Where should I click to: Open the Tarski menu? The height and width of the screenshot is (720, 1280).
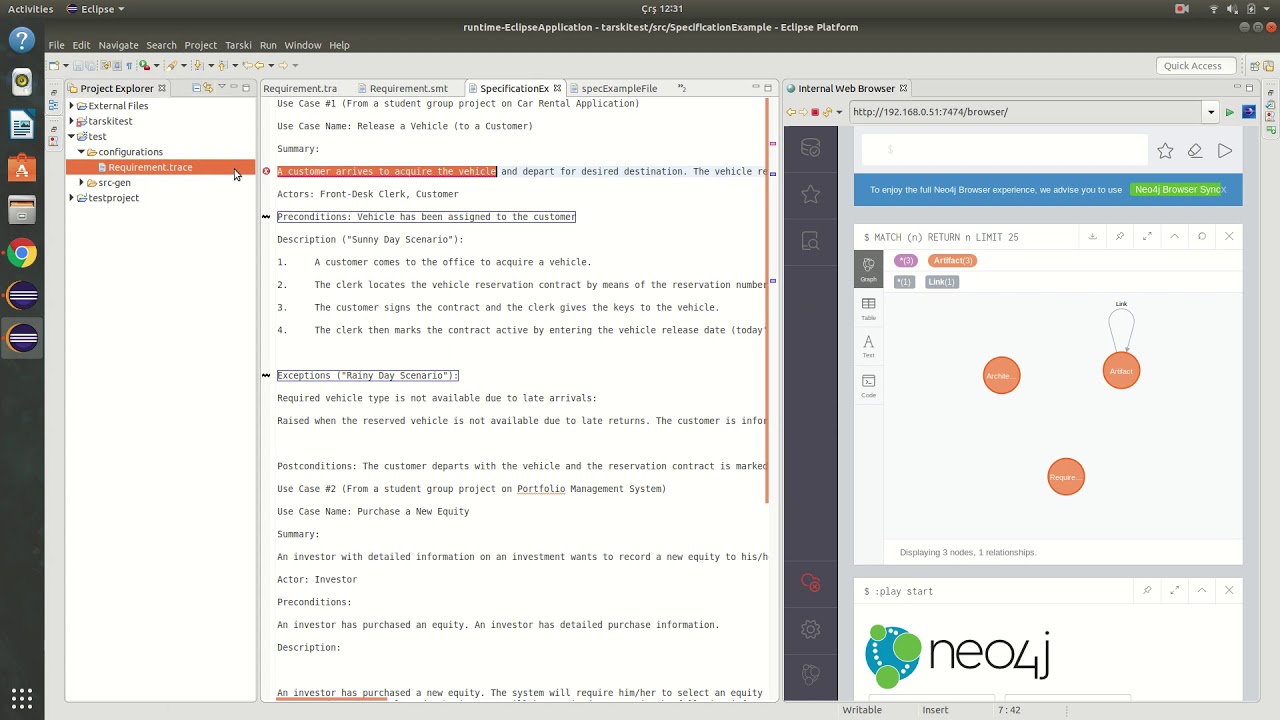click(x=238, y=45)
